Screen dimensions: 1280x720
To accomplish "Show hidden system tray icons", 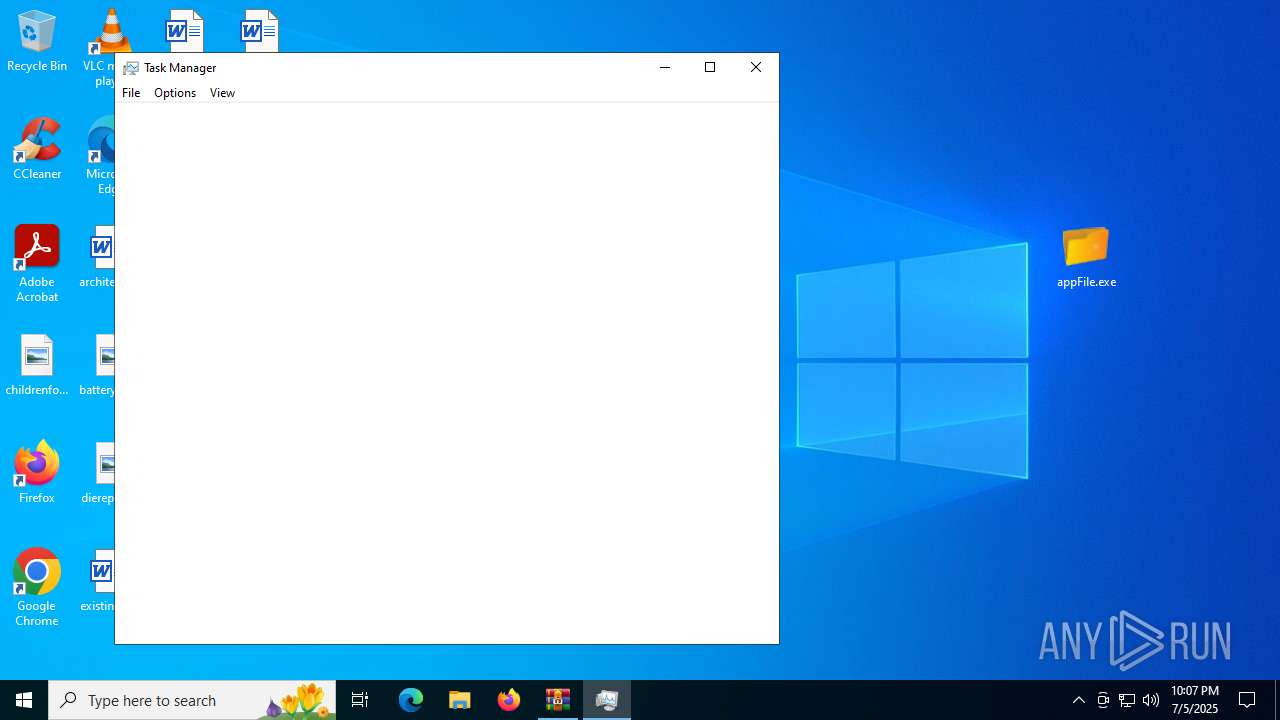I will click(1079, 700).
